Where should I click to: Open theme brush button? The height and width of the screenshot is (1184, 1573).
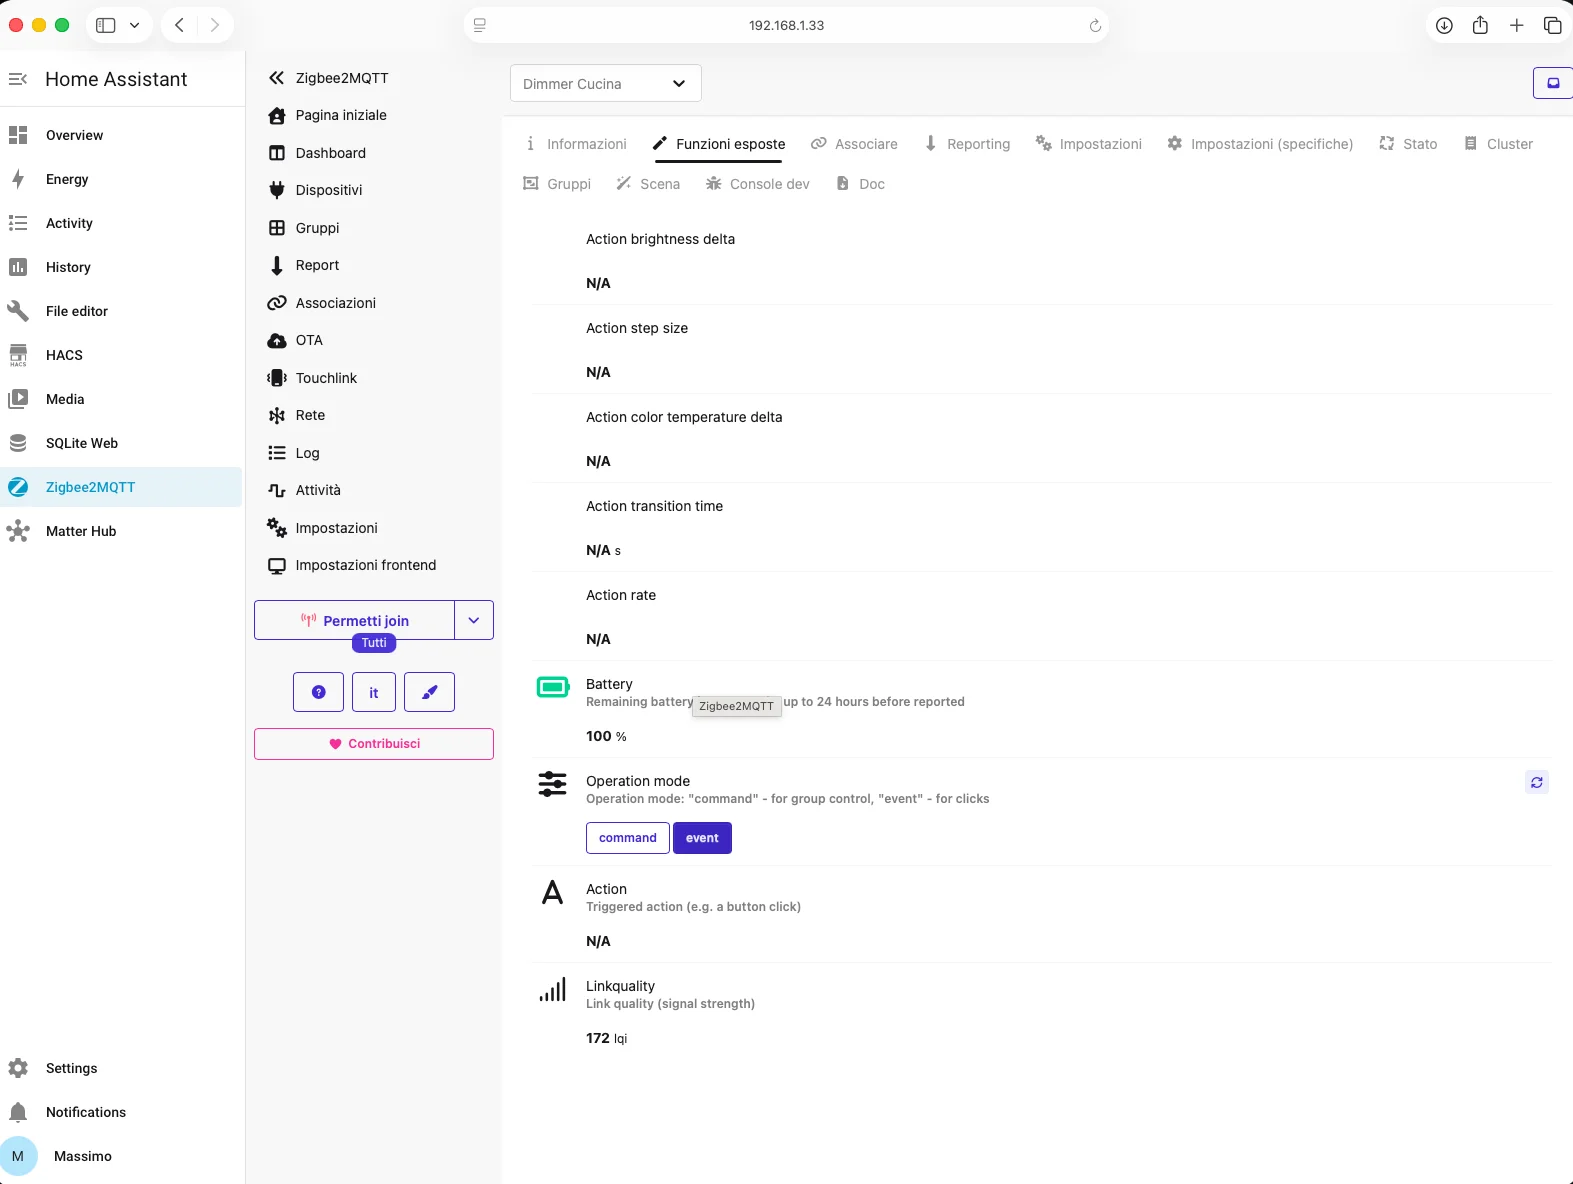429,692
